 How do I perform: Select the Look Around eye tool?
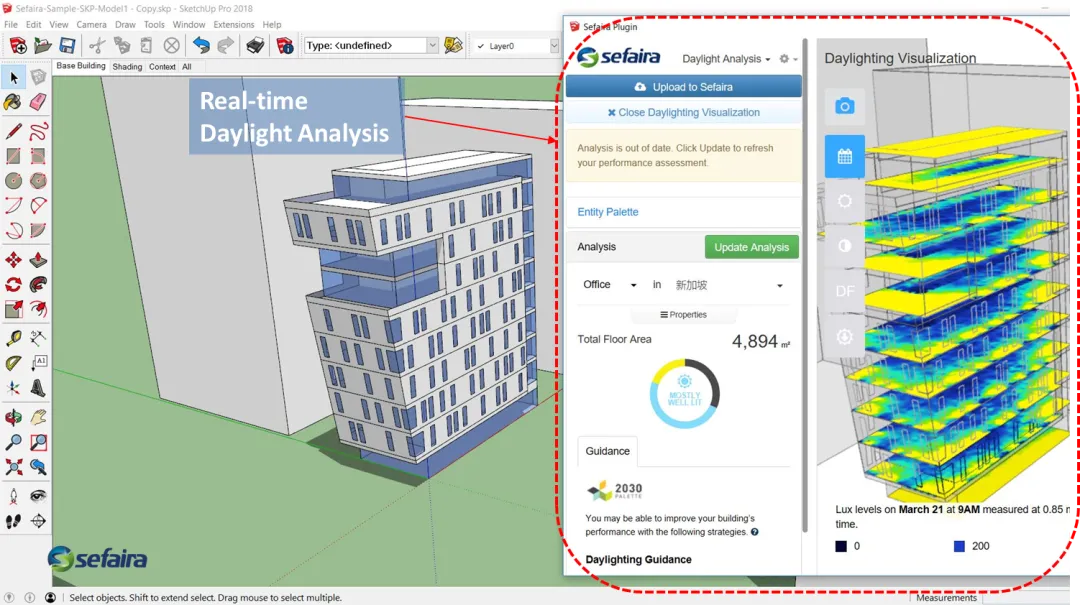39,496
